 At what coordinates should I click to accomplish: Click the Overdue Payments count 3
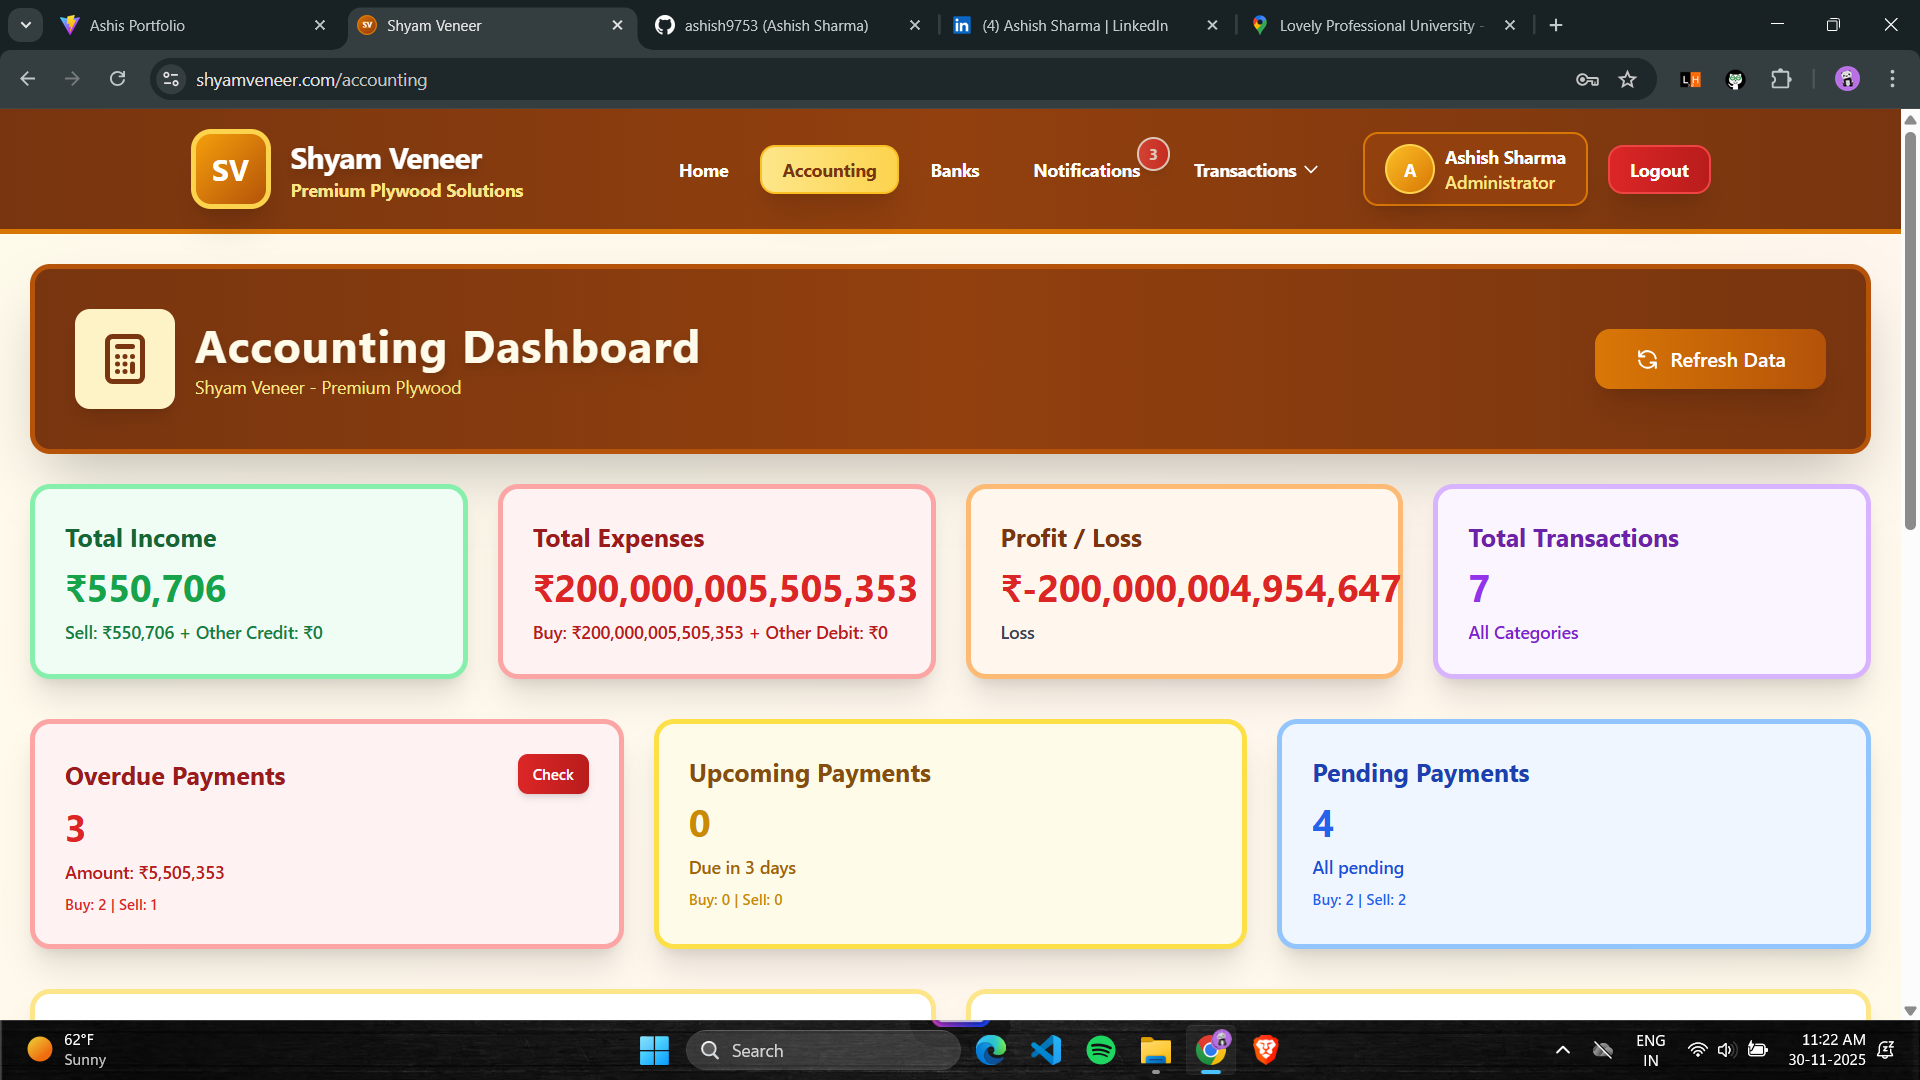point(75,828)
